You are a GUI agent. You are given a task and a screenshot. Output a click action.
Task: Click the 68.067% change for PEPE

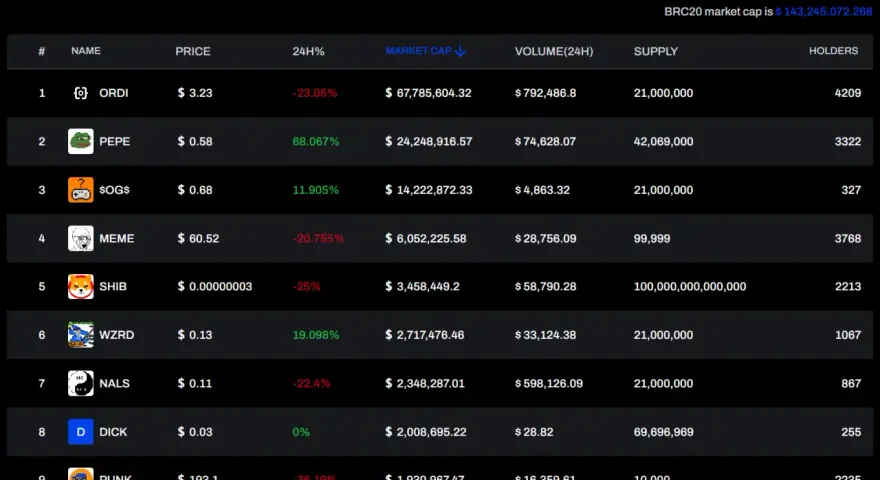point(316,141)
